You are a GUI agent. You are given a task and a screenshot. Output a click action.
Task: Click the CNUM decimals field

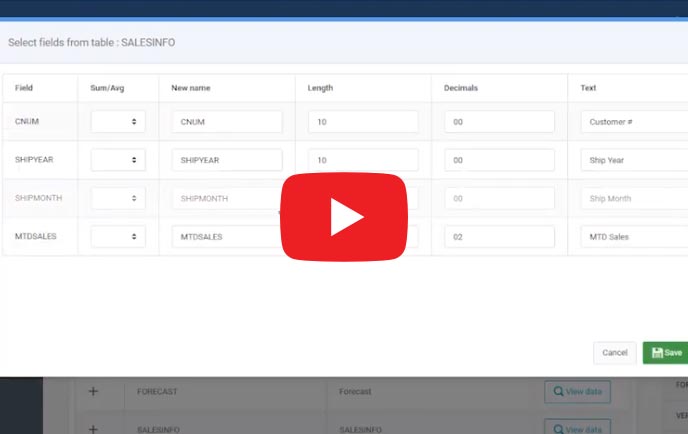[x=499, y=122]
